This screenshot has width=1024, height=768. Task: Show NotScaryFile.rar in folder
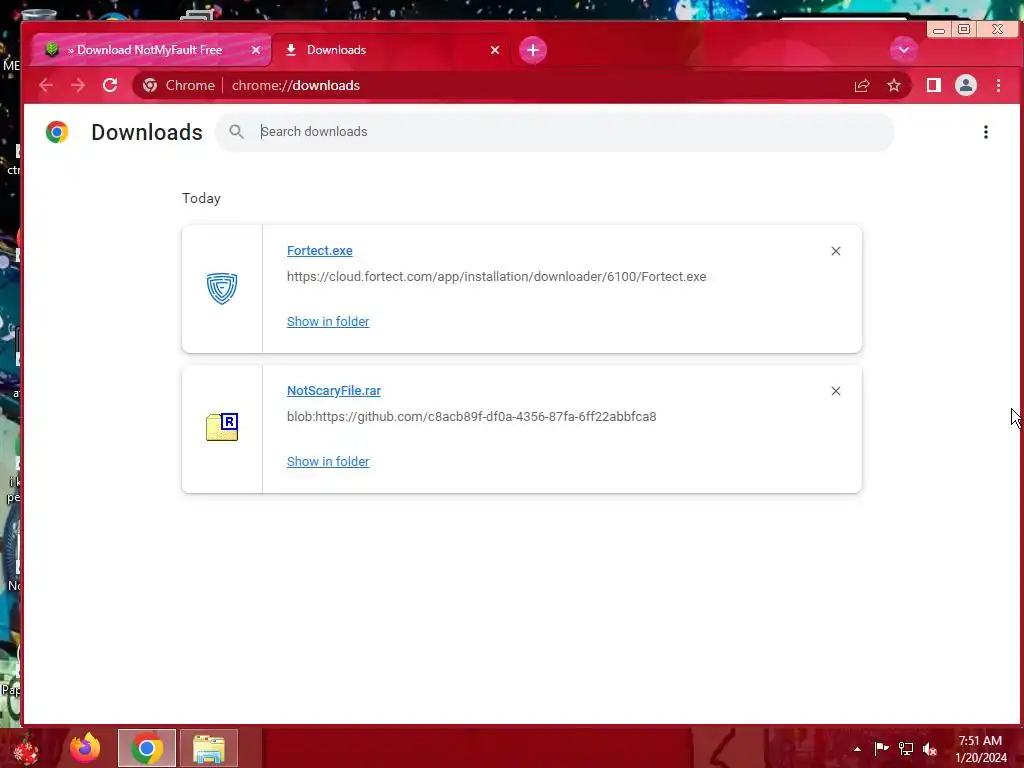click(328, 462)
